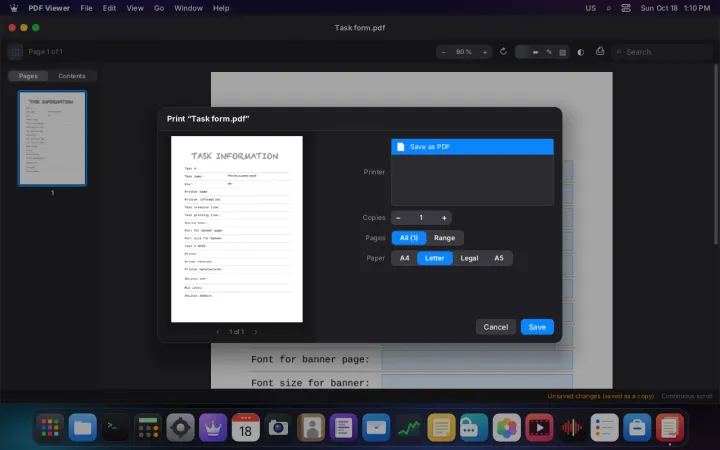
Task: Cancel the print dialog
Action: click(x=495, y=327)
